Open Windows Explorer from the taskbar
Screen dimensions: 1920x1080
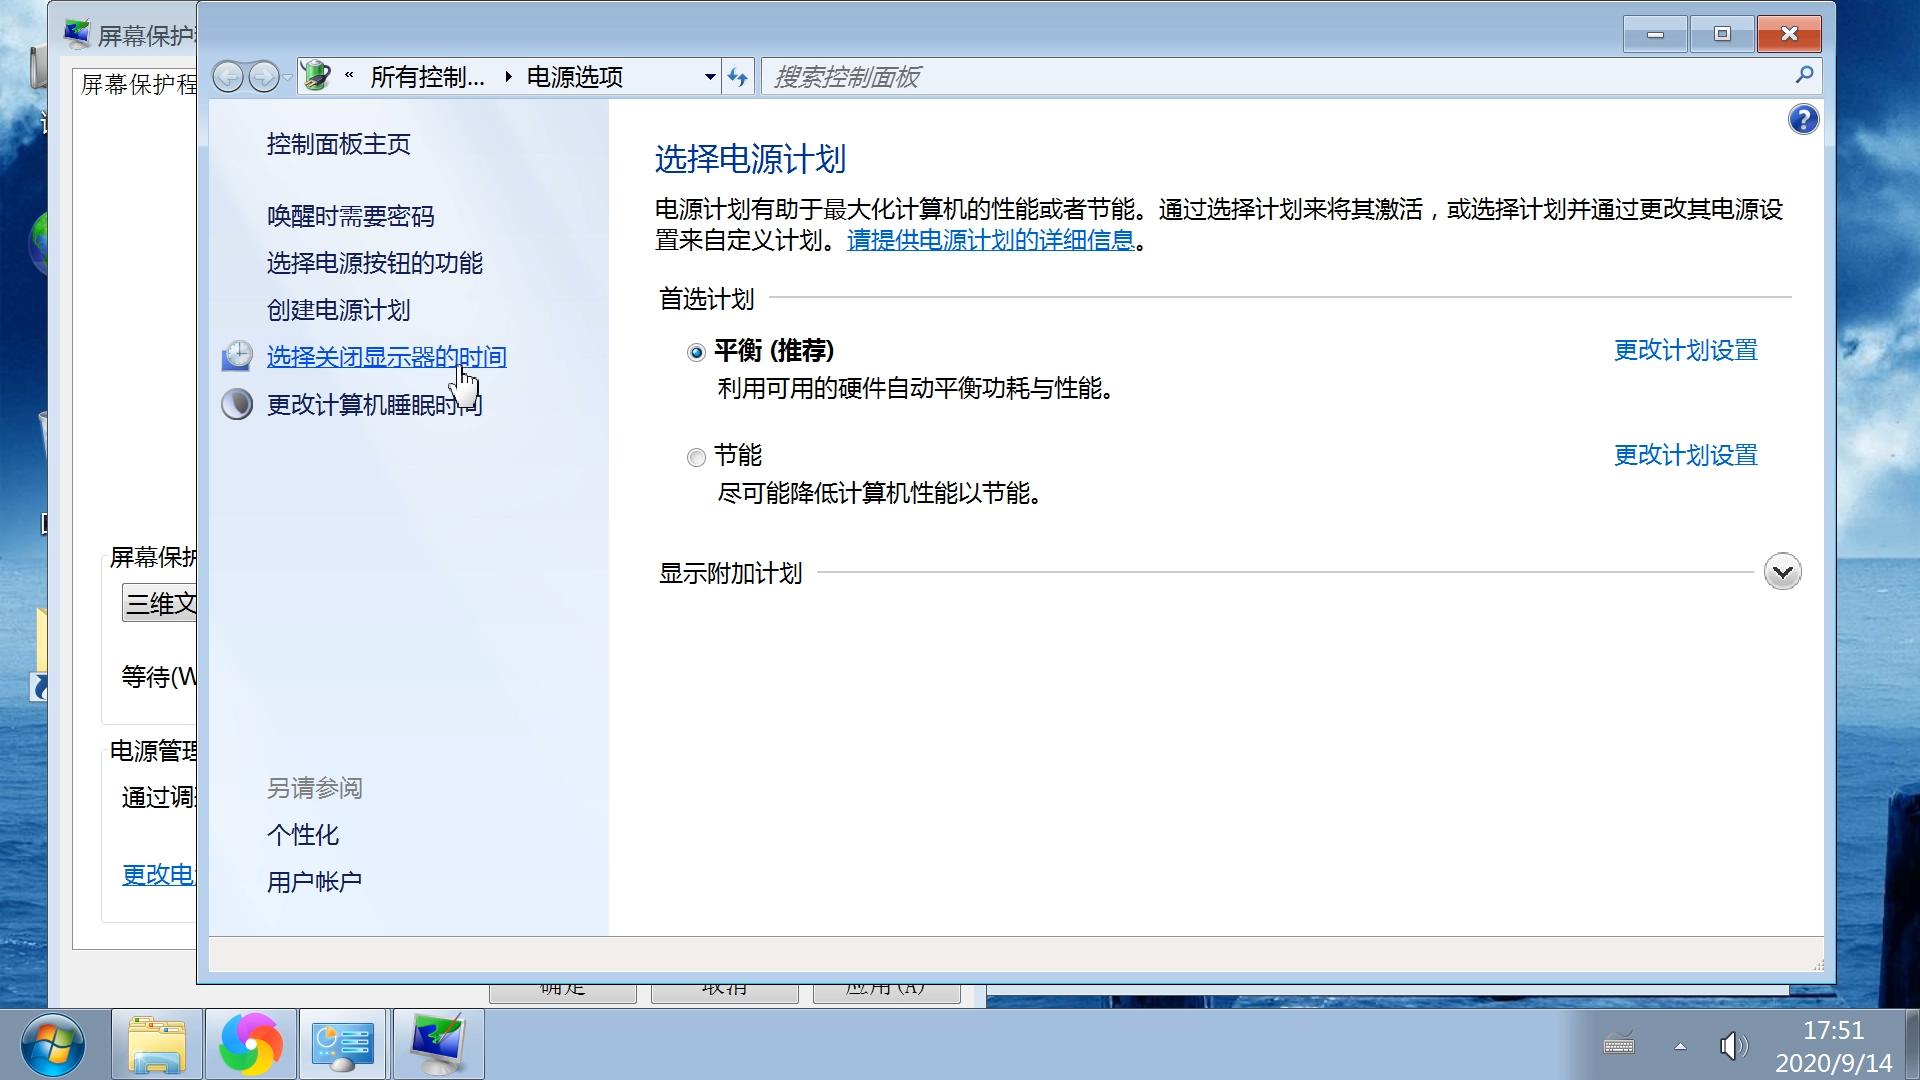[157, 1044]
